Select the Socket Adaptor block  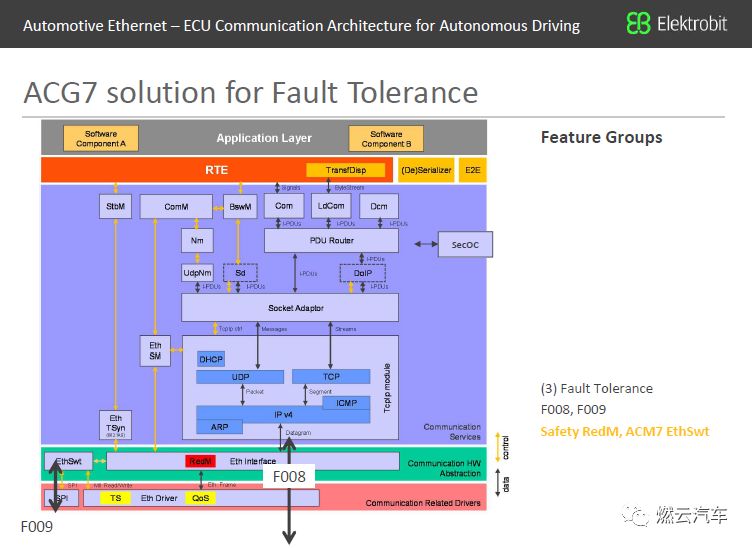click(290, 307)
